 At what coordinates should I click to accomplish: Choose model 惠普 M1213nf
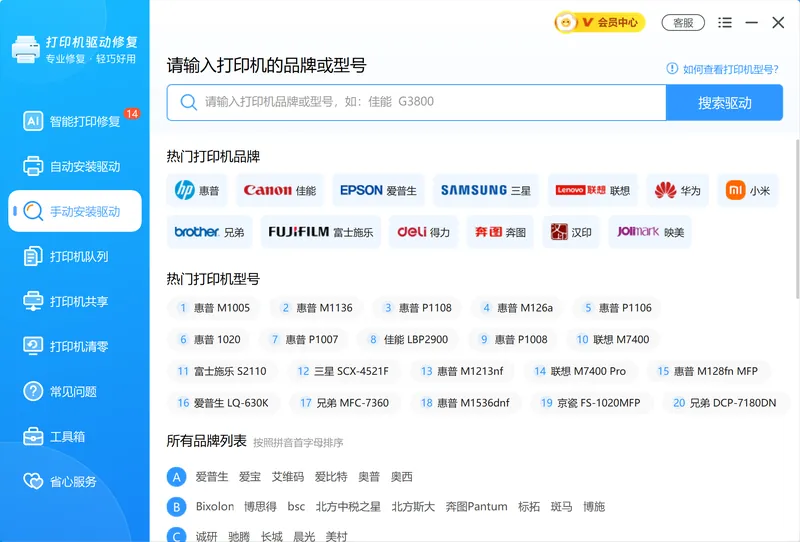[x=462, y=371]
